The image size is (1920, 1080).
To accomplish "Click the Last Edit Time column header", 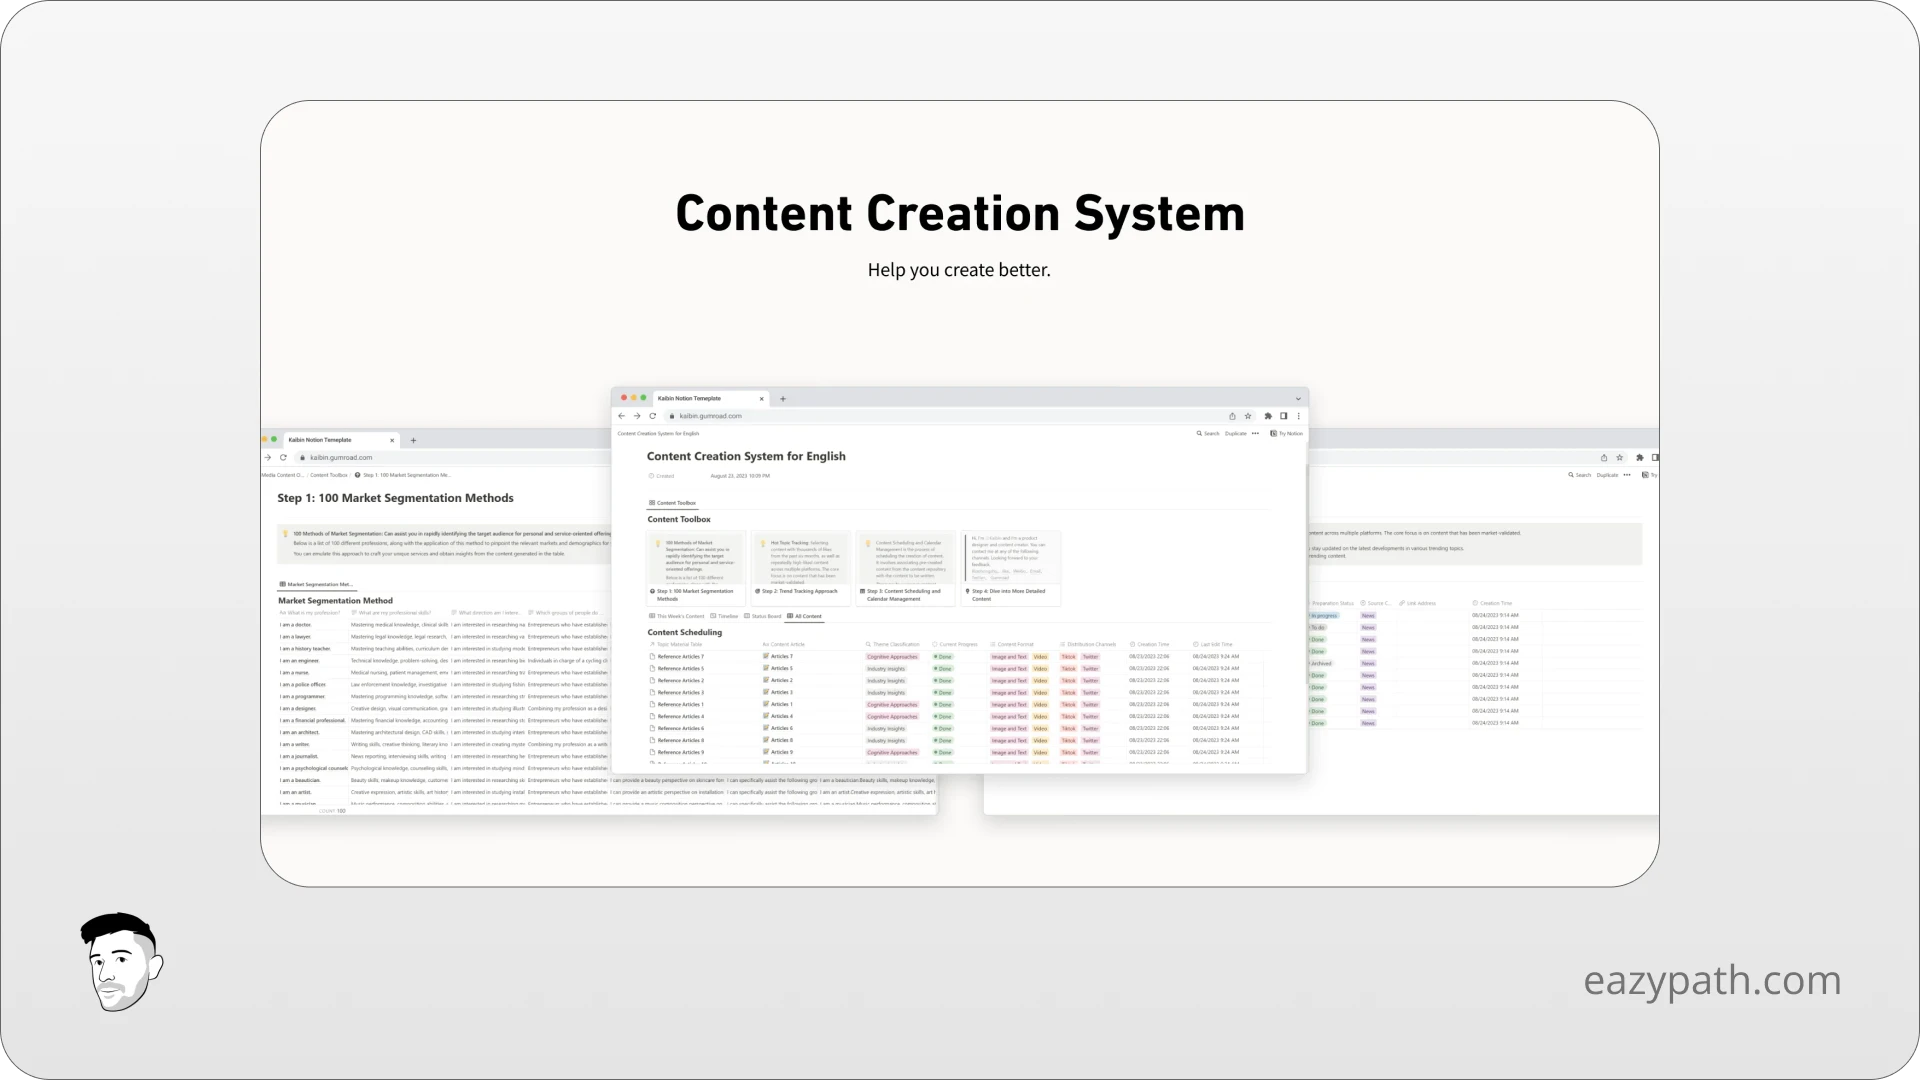I will pos(1213,645).
